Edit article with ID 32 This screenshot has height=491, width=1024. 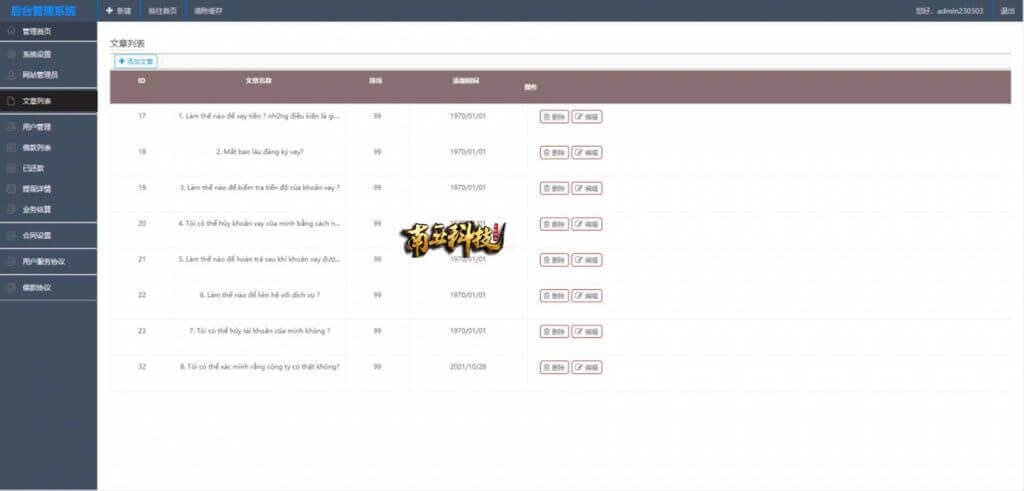click(587, 367)
